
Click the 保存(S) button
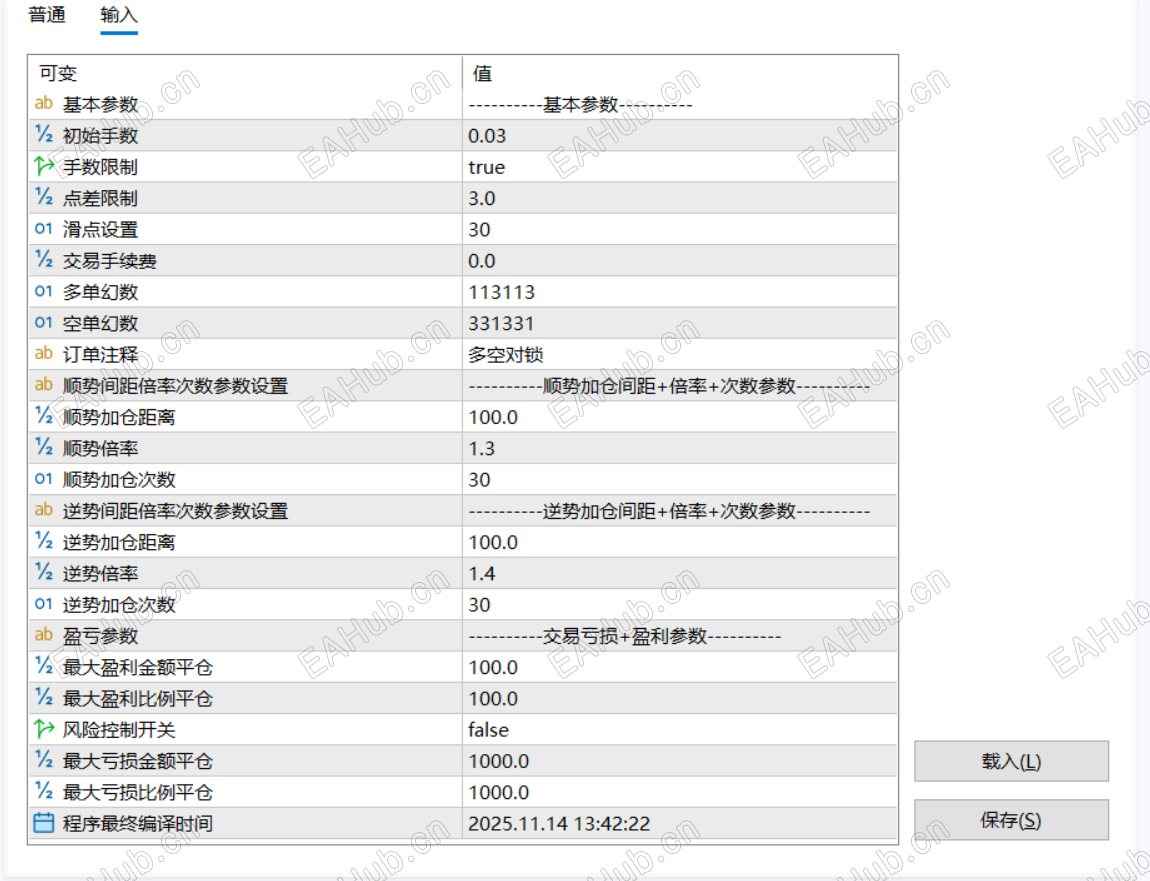tap(1011, 820)
